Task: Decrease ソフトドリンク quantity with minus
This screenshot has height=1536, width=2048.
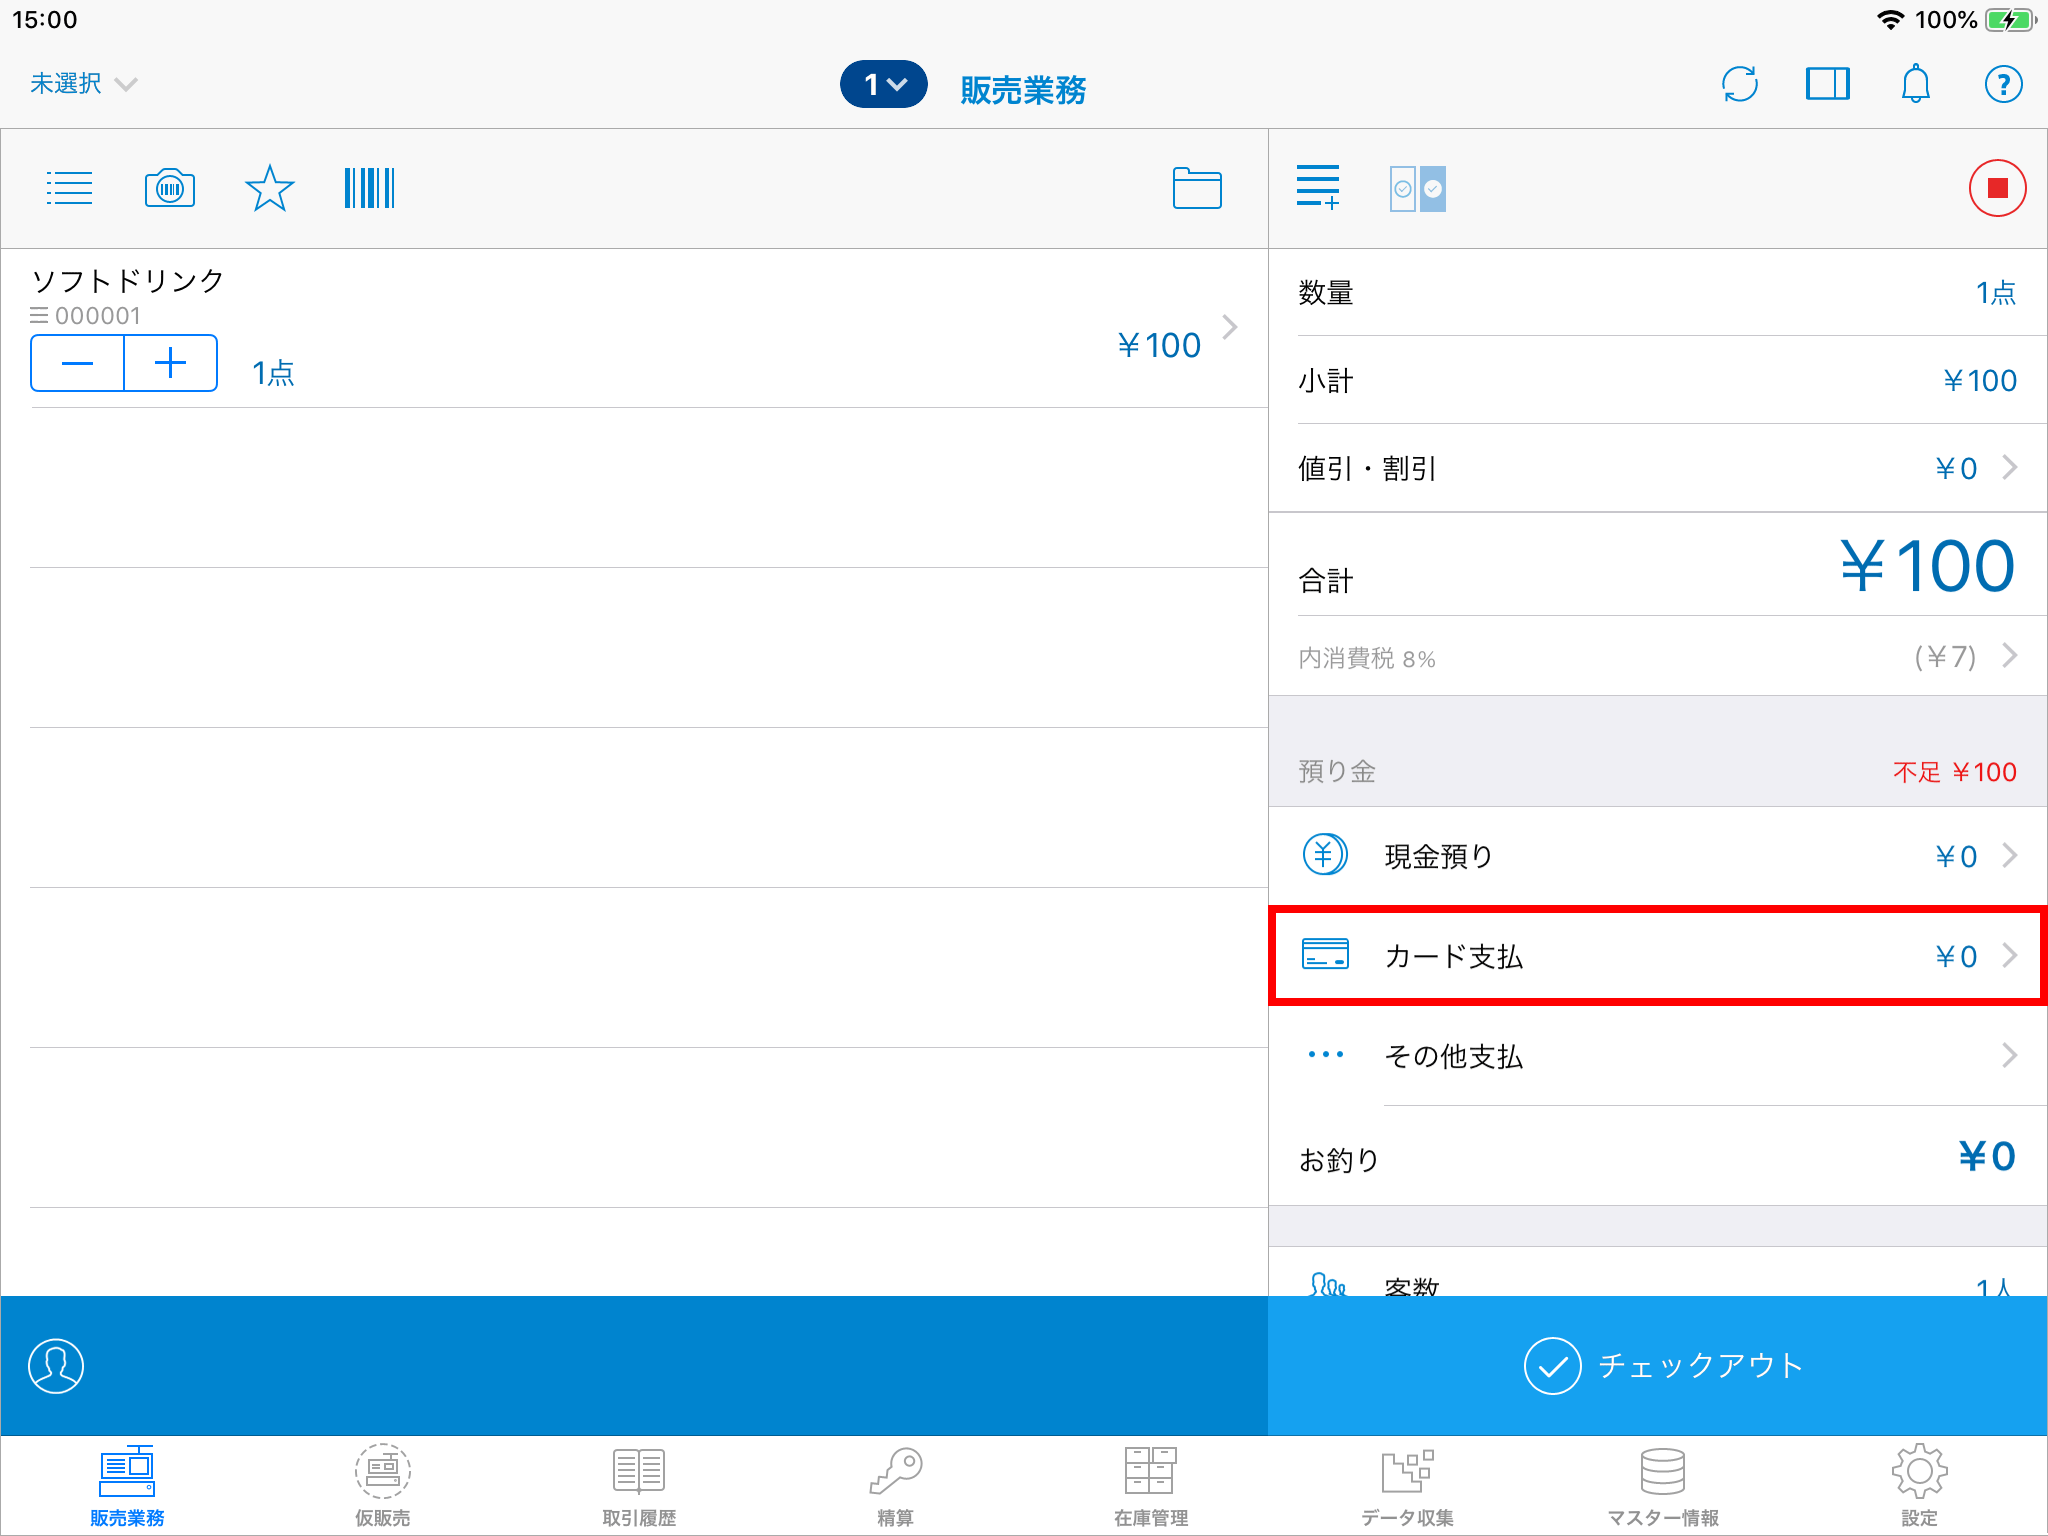Action: pyautogui.click(x=77, y=363)
